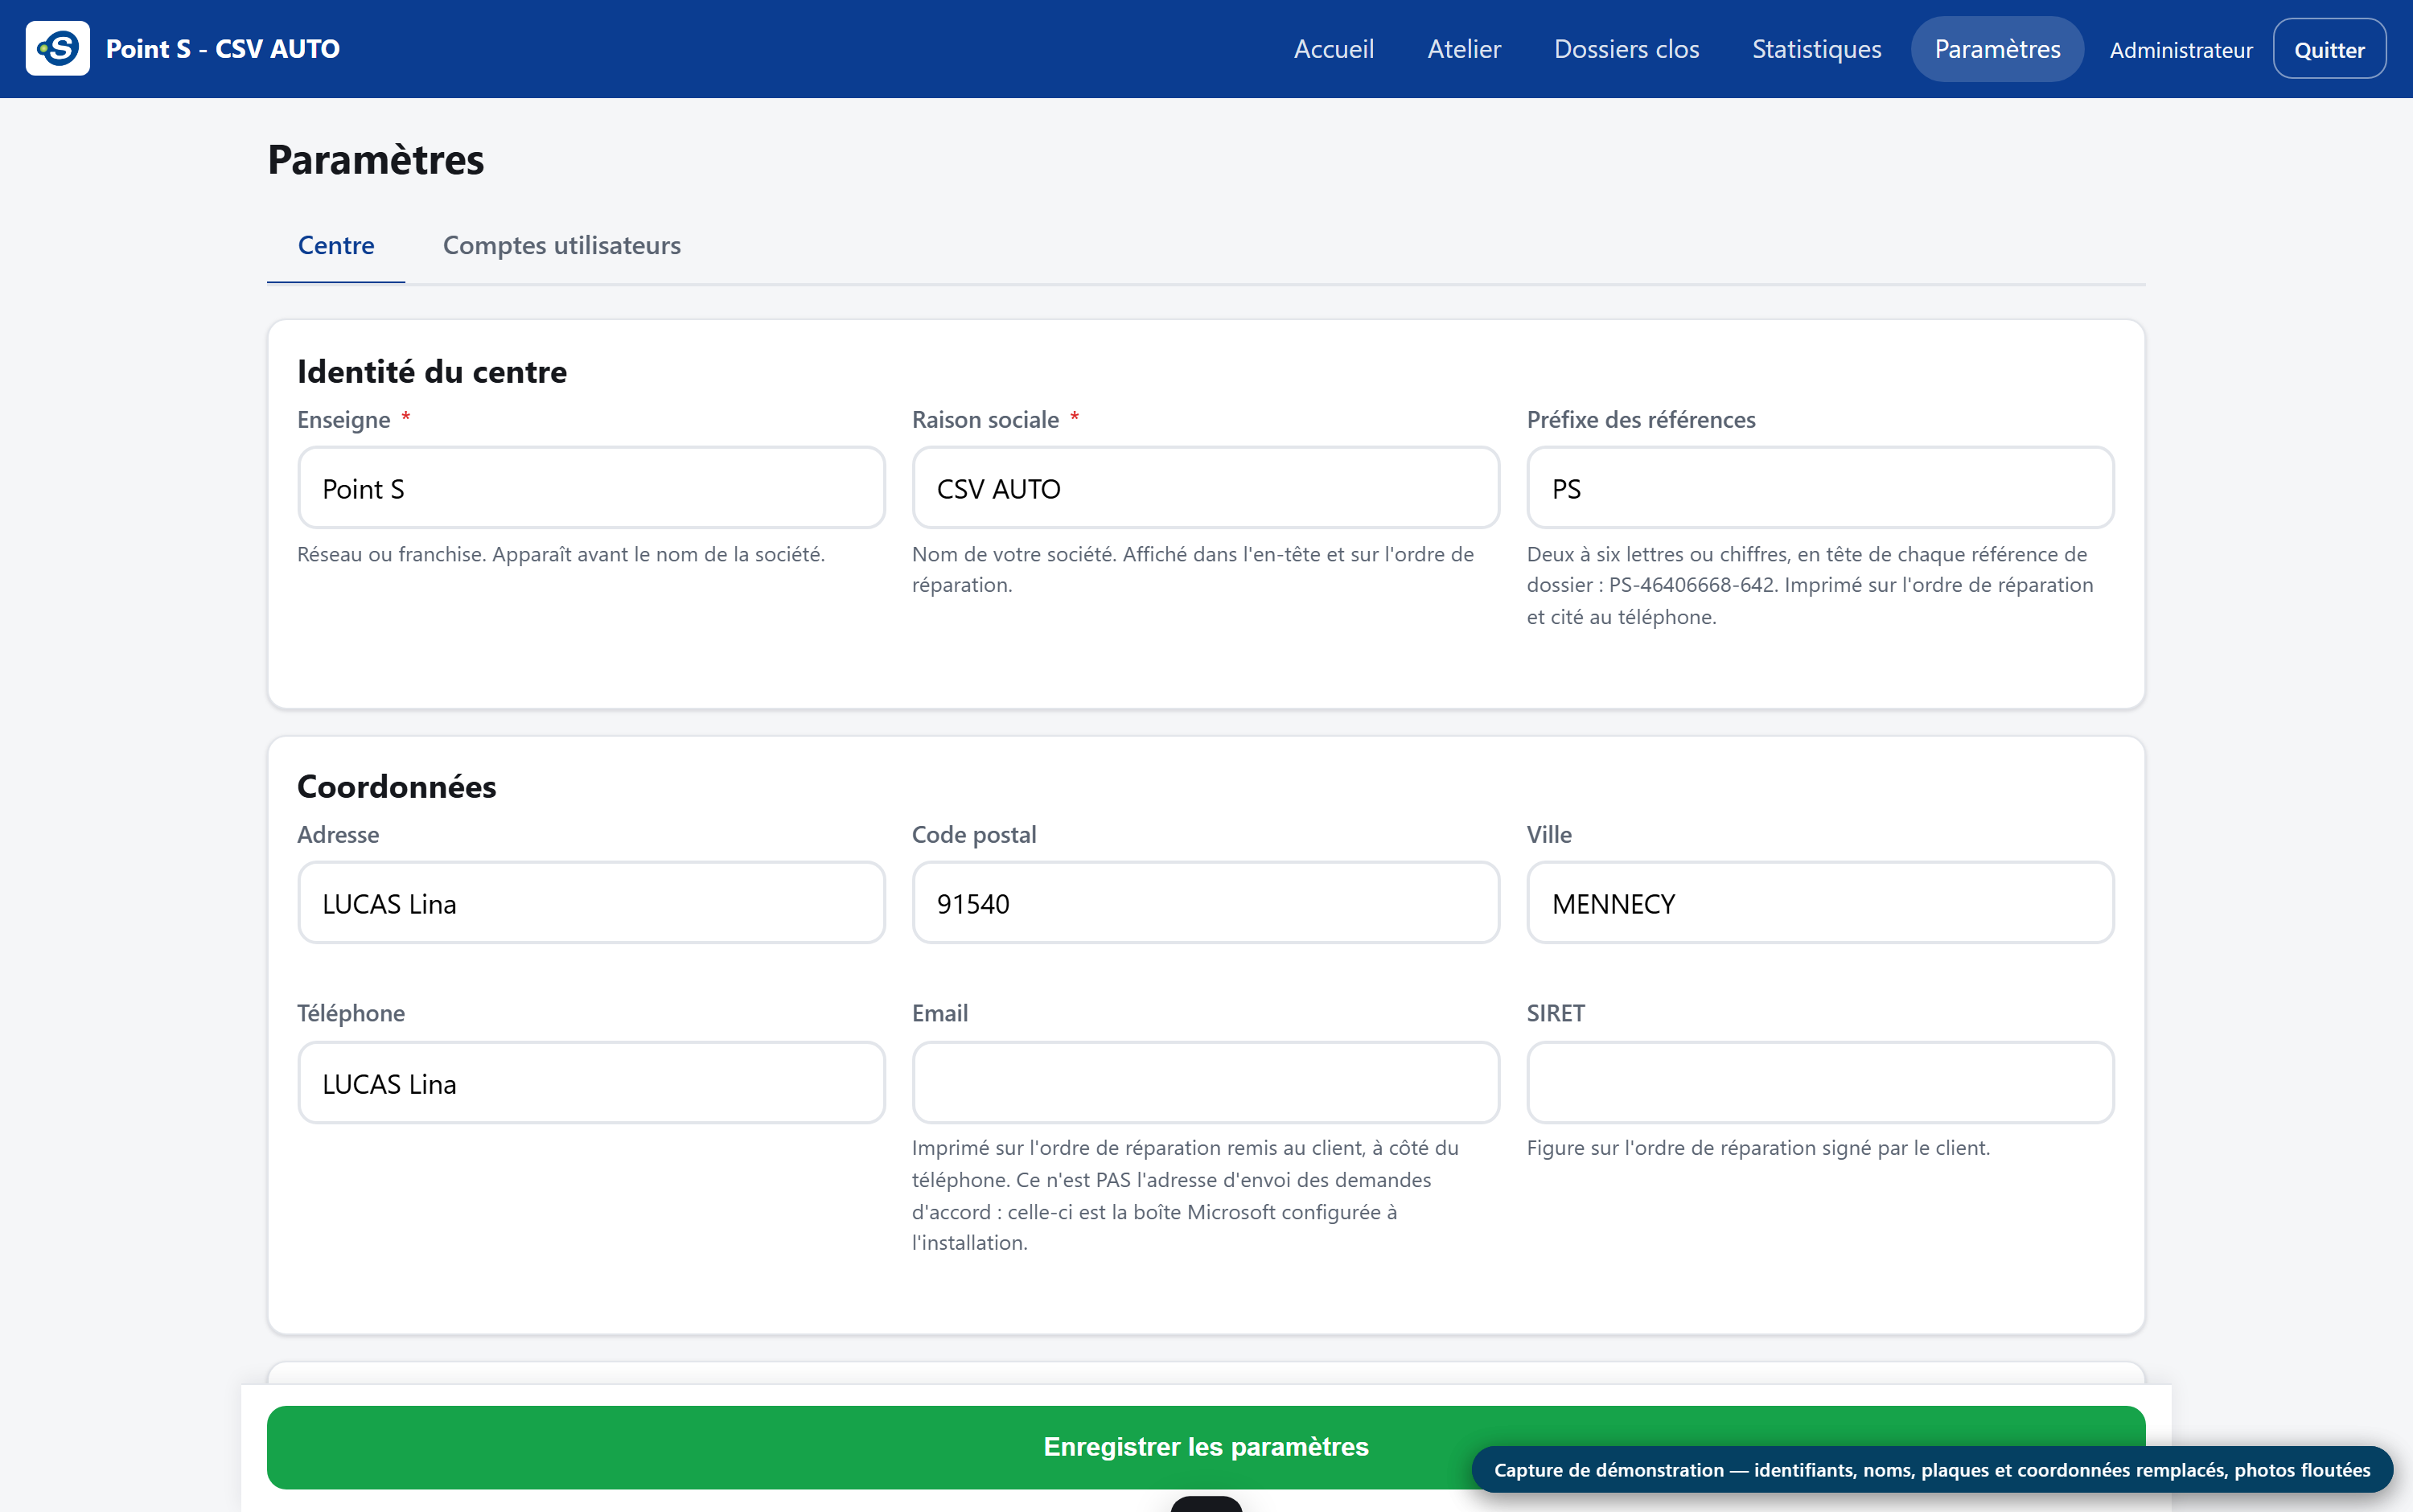The image size is (2413, 1512).
Task: Focus the Enseigne field containing Point S
Action: click(x=591, y=488)
